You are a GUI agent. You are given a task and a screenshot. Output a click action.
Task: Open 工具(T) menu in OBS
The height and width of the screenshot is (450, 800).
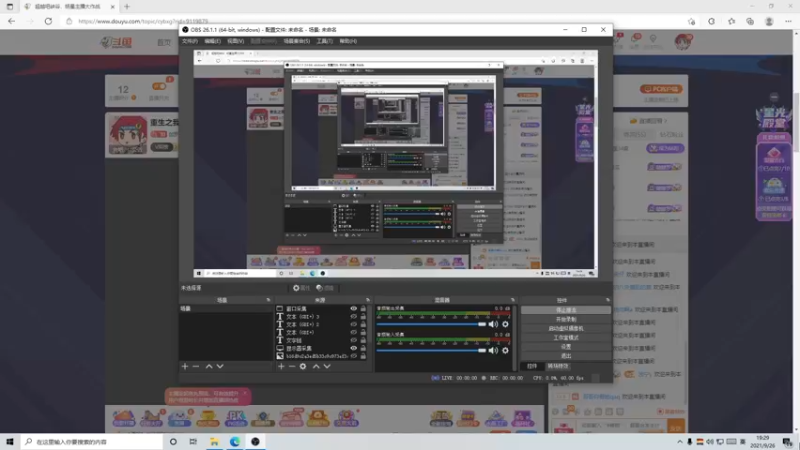(x=324, y=41)
